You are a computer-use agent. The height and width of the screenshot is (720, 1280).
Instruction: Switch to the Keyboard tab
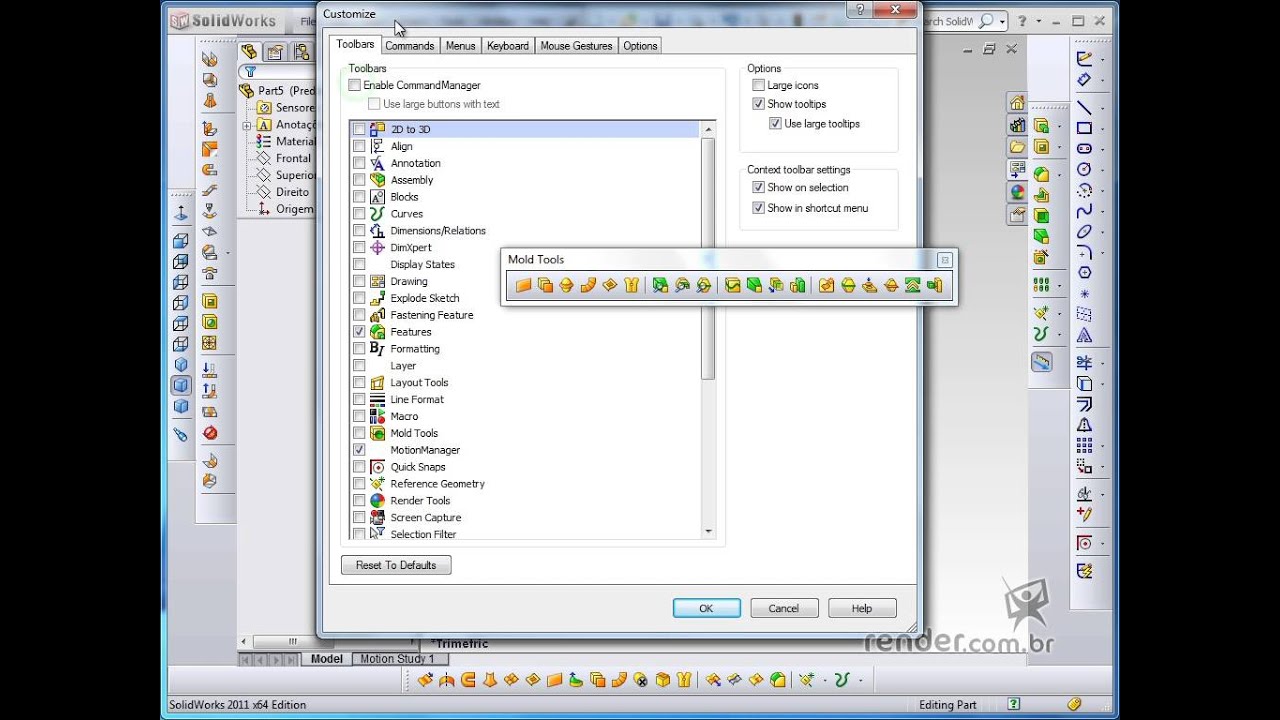508,46
